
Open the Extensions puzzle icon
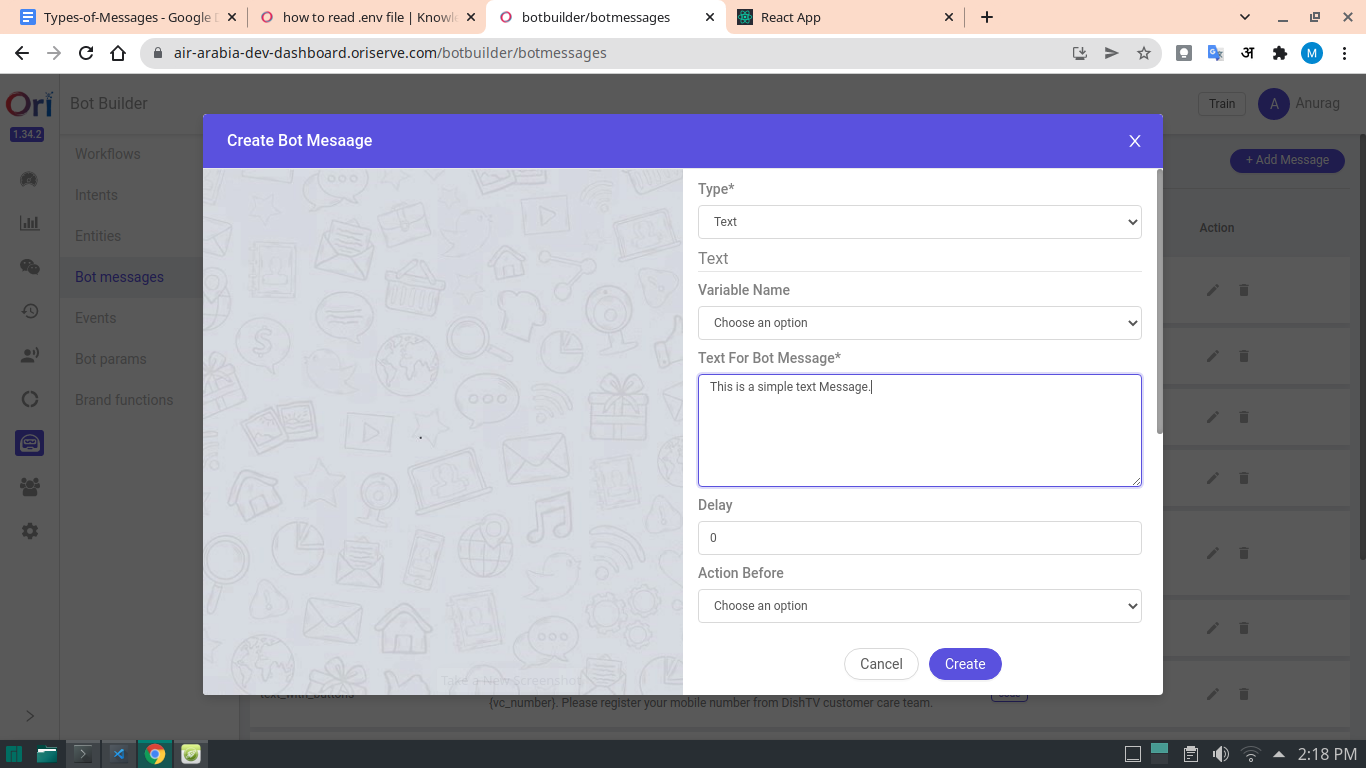1279,53
